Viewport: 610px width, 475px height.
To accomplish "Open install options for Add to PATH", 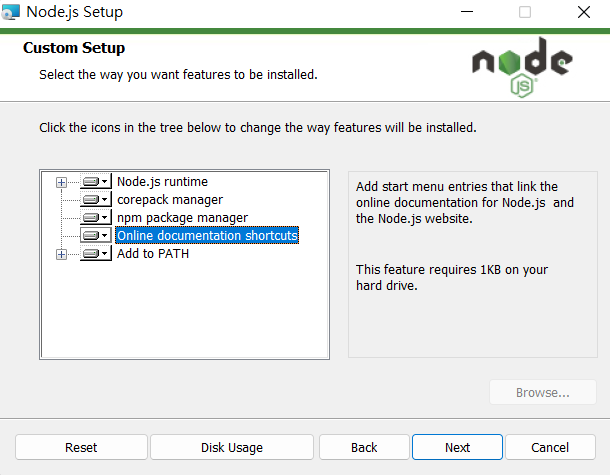I will [x=96, y=254].
